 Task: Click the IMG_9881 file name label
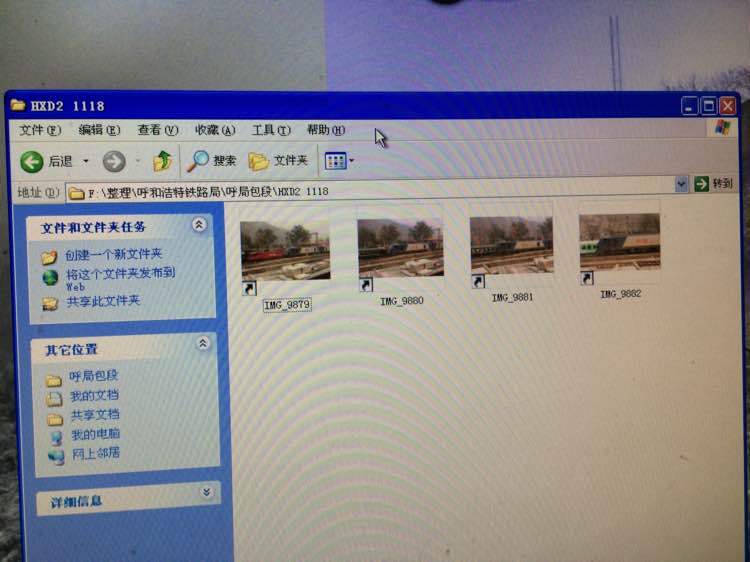tap(512, 298)
